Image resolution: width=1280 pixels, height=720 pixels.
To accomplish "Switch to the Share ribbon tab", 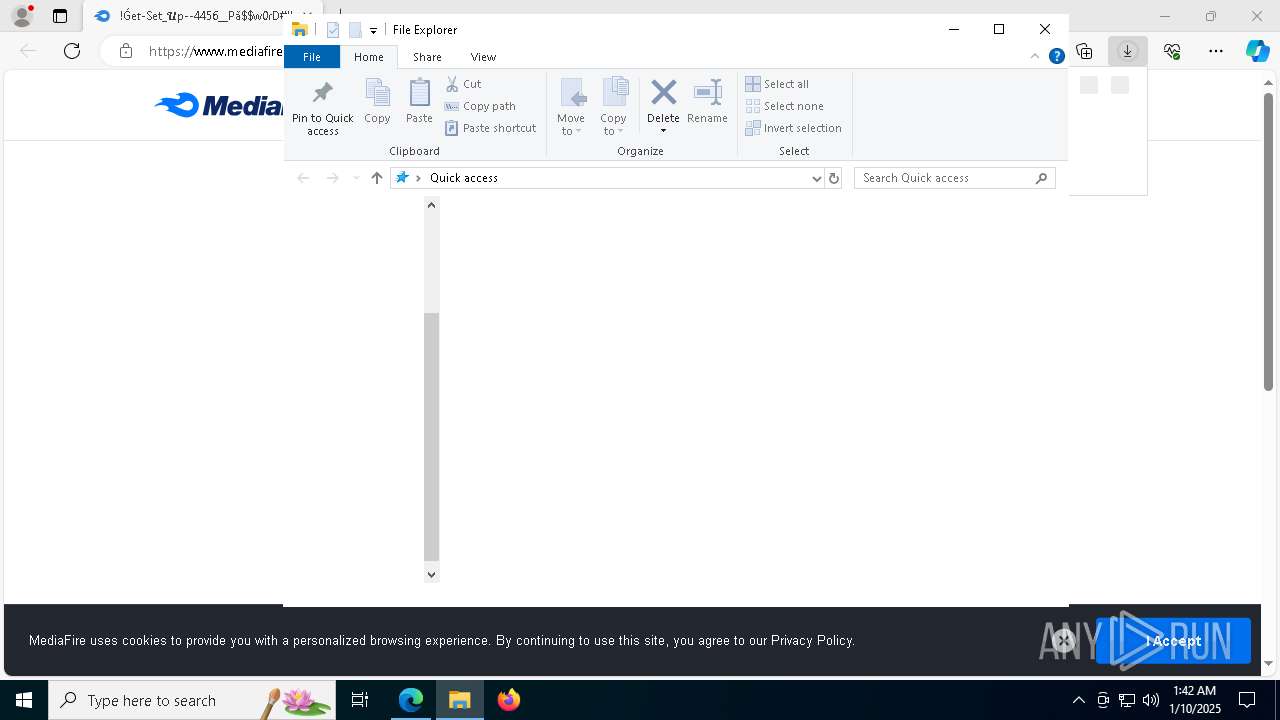I will tap(427, 57).
